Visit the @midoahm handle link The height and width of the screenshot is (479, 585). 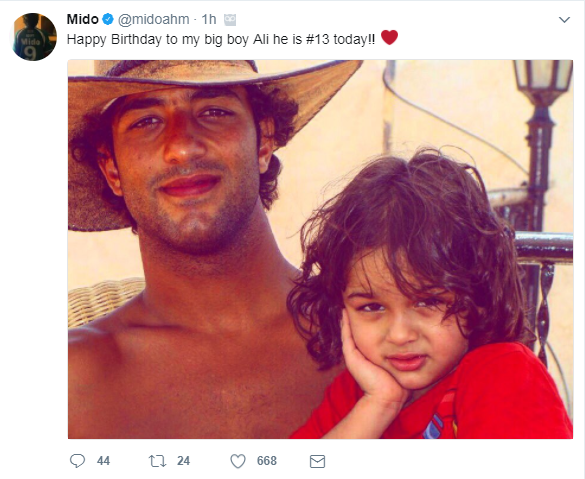tap(154, 19)
